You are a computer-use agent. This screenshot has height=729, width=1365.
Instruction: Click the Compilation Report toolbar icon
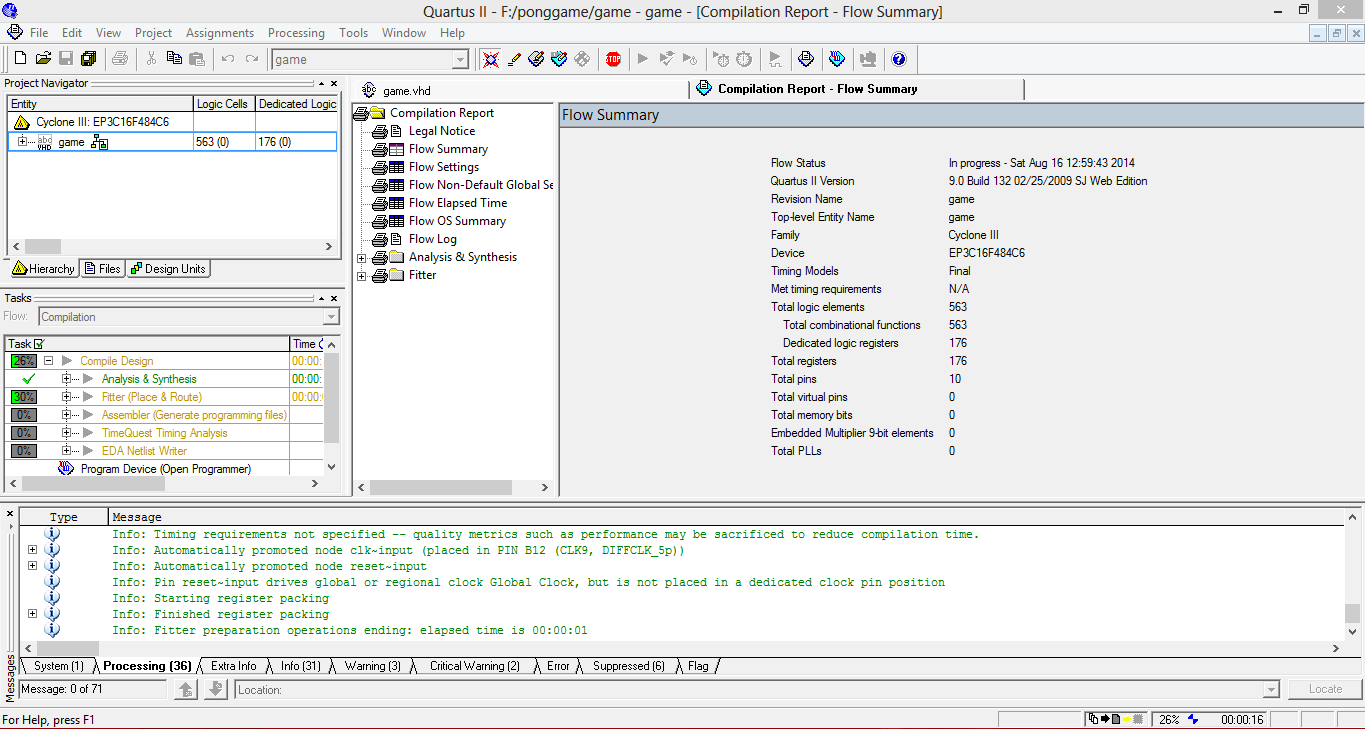806,59
